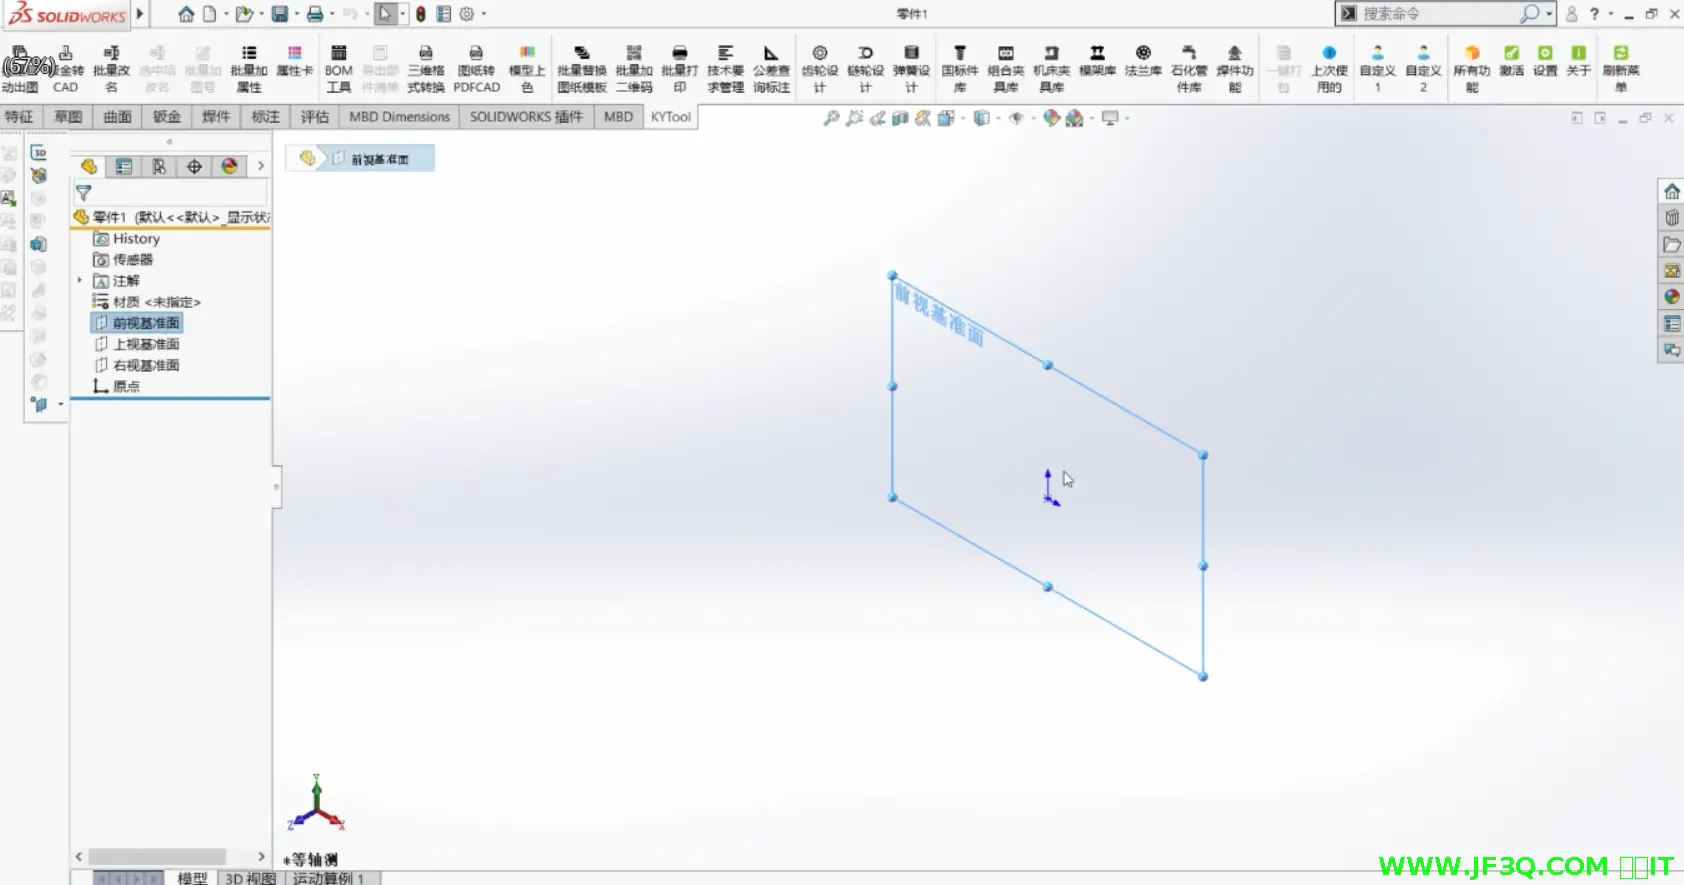The image size is (1684, 885).
Task: Open 弹簧设计 spring design tool
Action: pyautogui.click(x=911, y=68)
